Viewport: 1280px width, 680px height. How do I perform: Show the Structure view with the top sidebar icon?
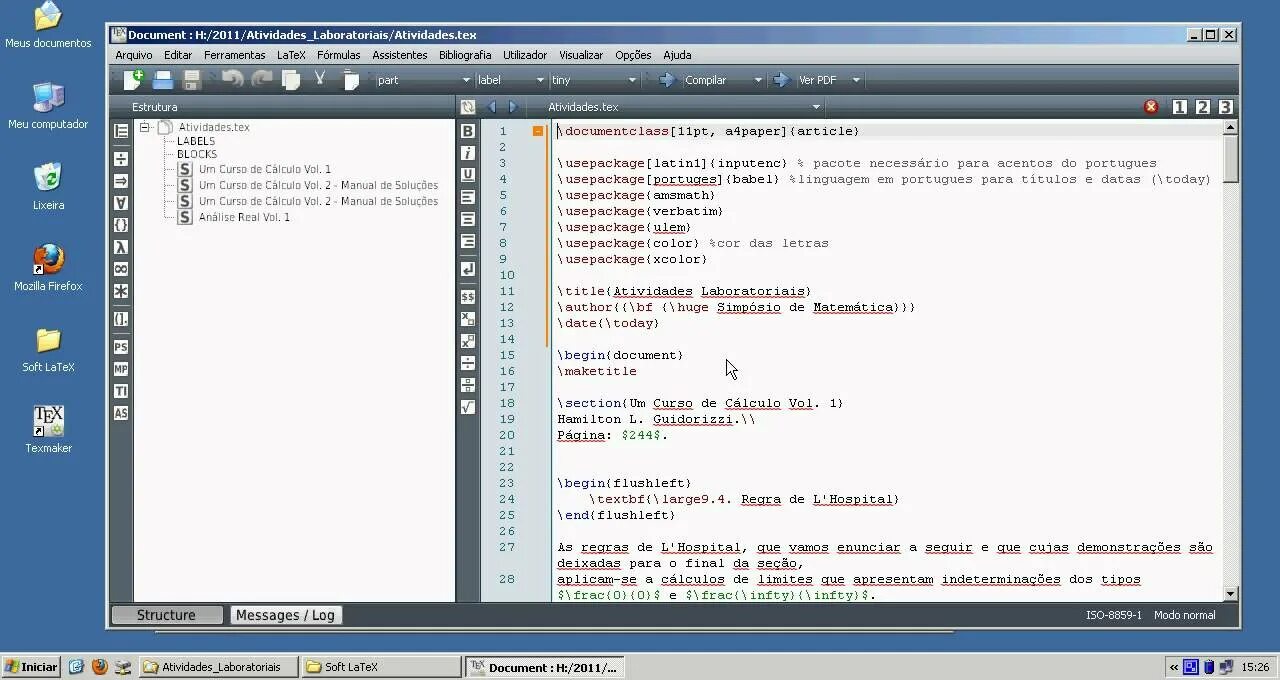click(x=121, y=131)
